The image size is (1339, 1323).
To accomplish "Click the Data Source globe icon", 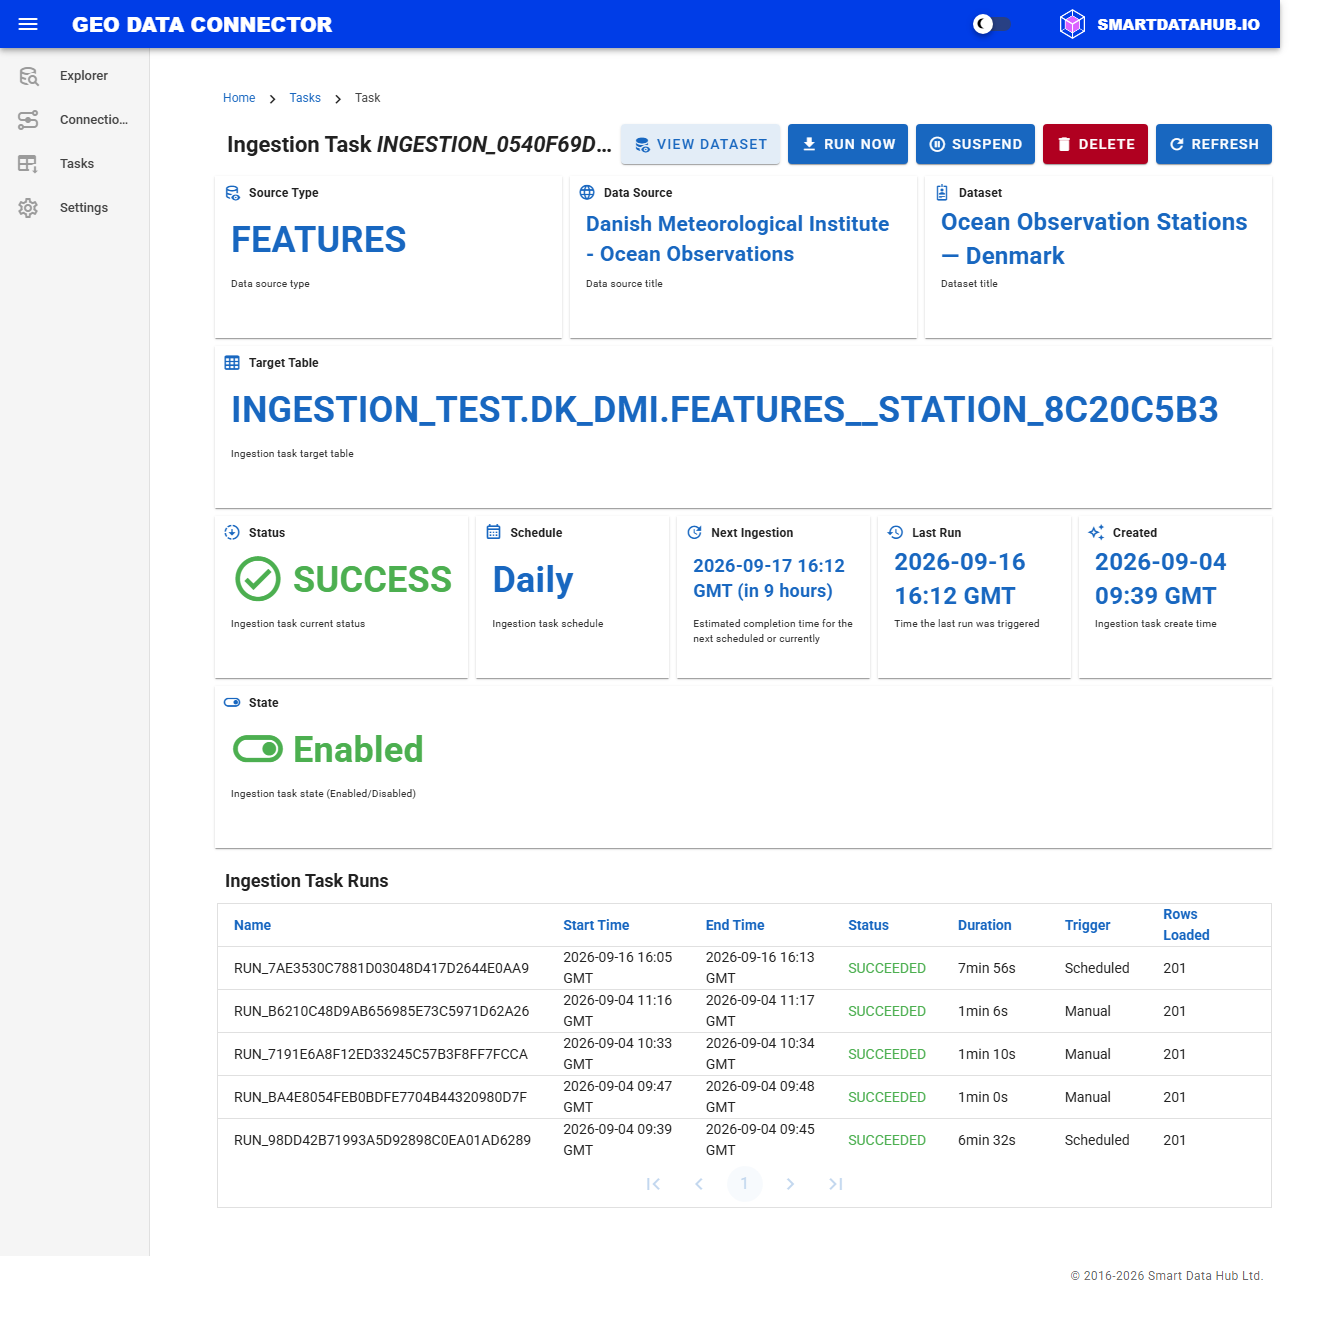I will pyautogui.click(x=587, y=193).
